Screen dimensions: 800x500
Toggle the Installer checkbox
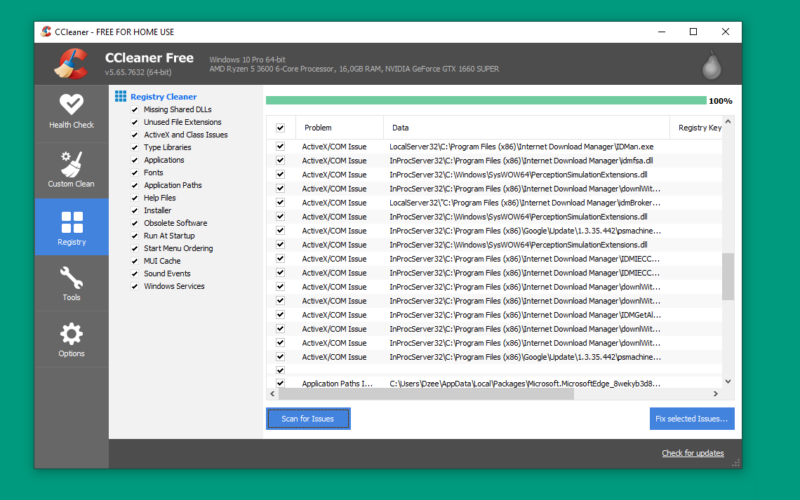click(135, 211)
